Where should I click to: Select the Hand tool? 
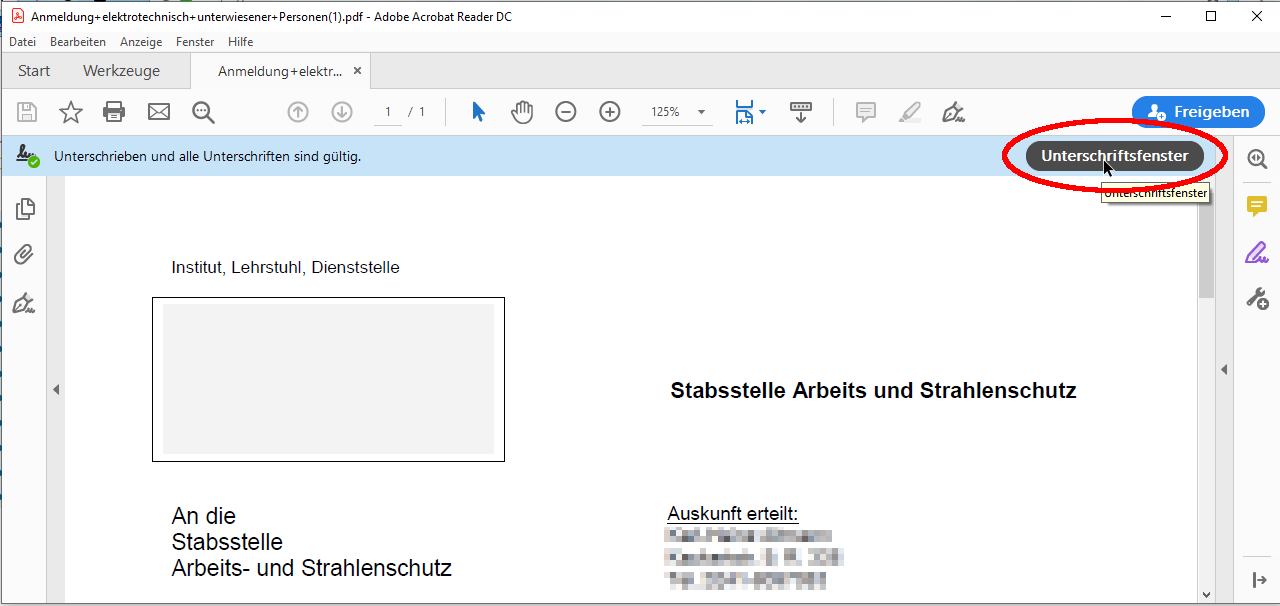coord(522,112)
